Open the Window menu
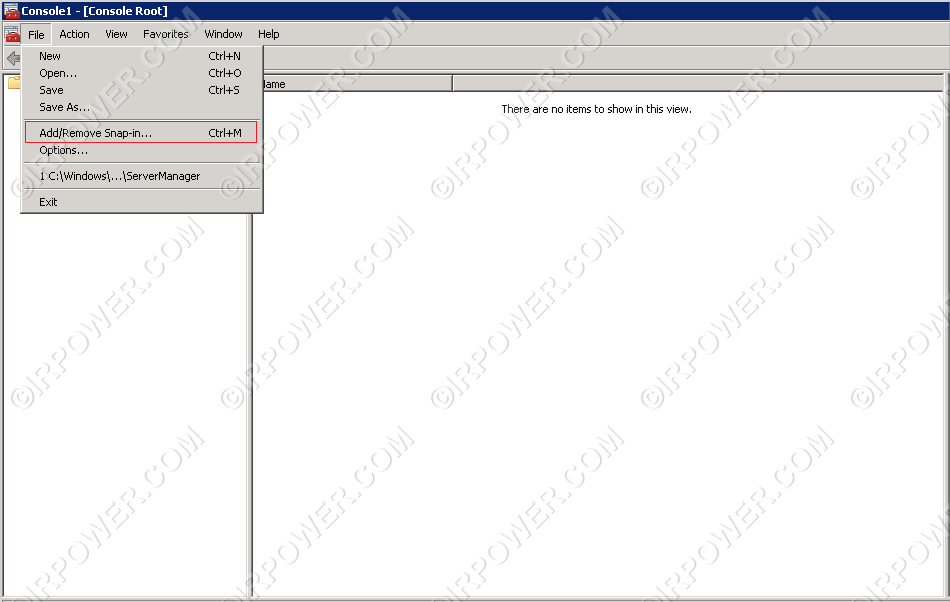The width and height of the screenshot is (950, 602). click(223, 34)
